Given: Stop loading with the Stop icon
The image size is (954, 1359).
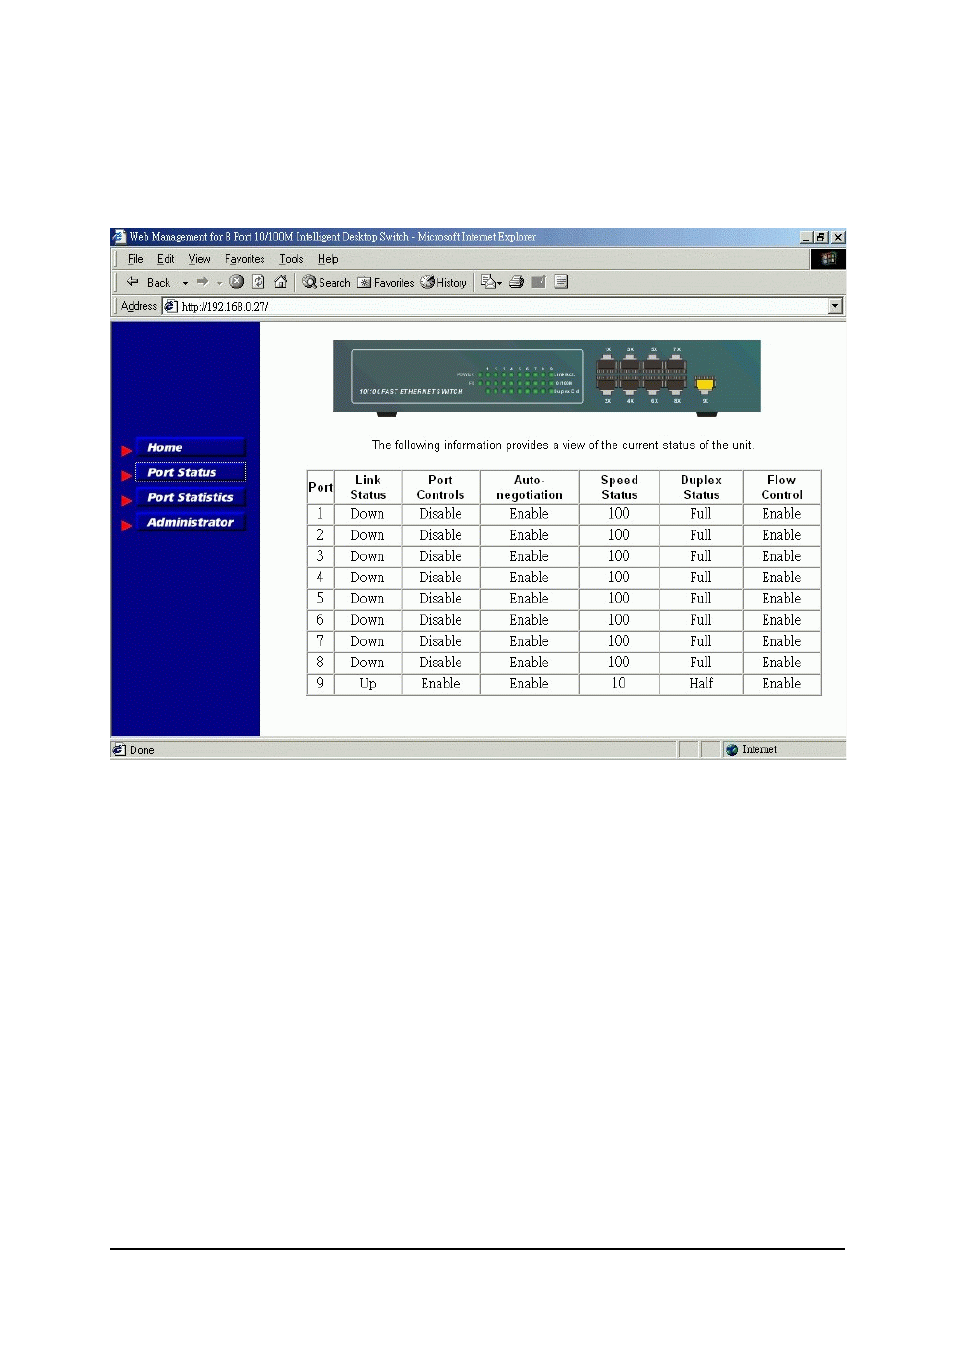Looking at the screenshot, I should tap(237, 282).
